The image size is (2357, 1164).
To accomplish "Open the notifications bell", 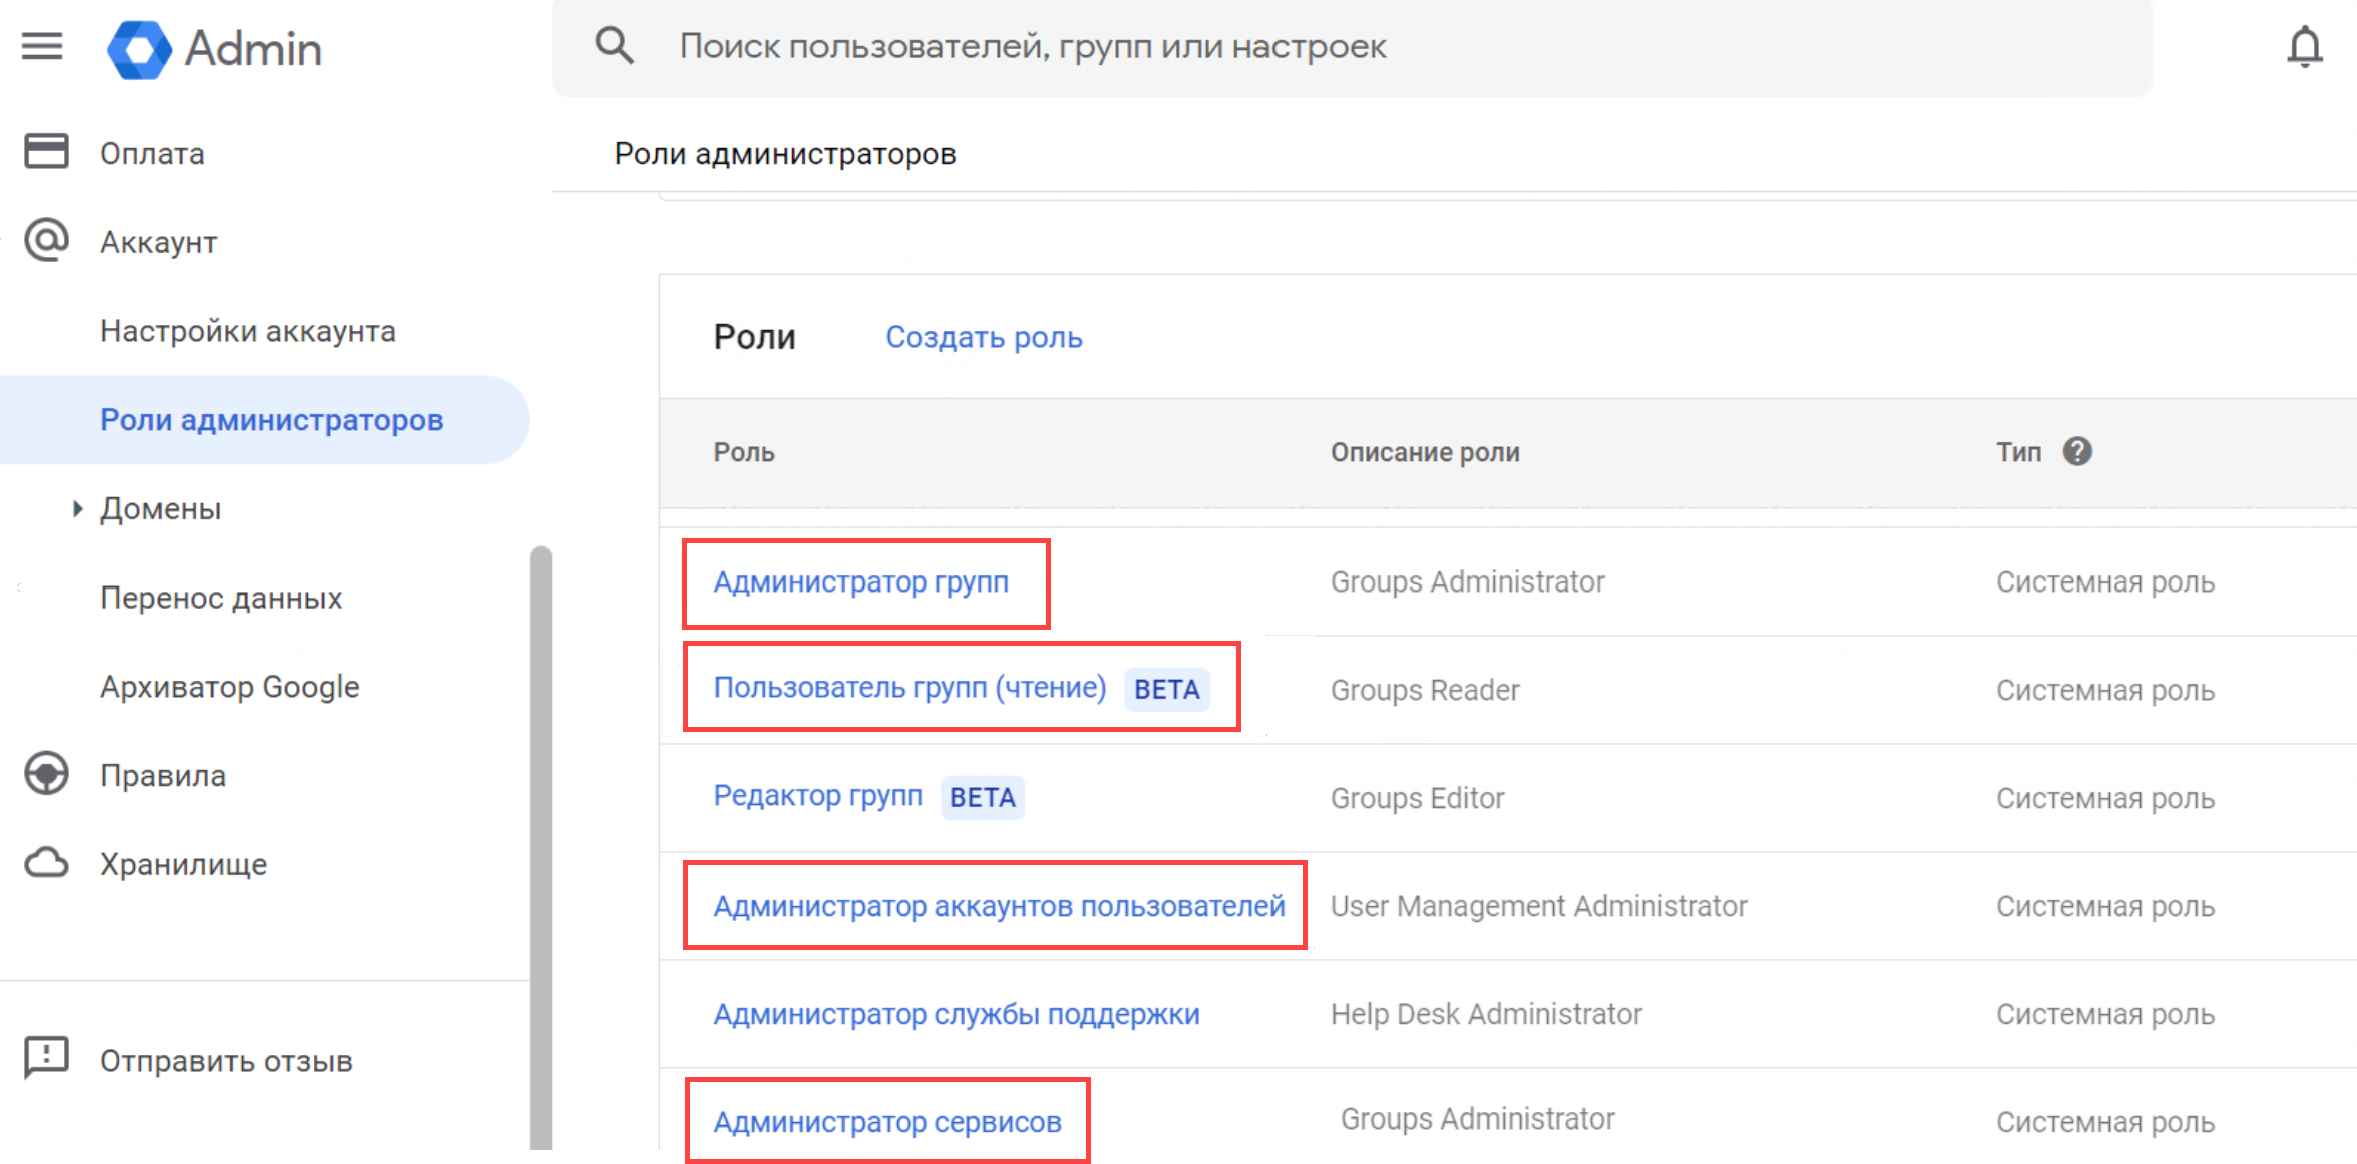I will coord(2304,47).
